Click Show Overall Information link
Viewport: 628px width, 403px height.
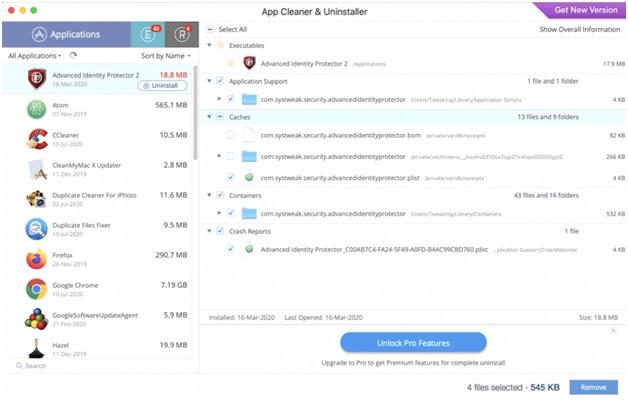tap(580, 29)
